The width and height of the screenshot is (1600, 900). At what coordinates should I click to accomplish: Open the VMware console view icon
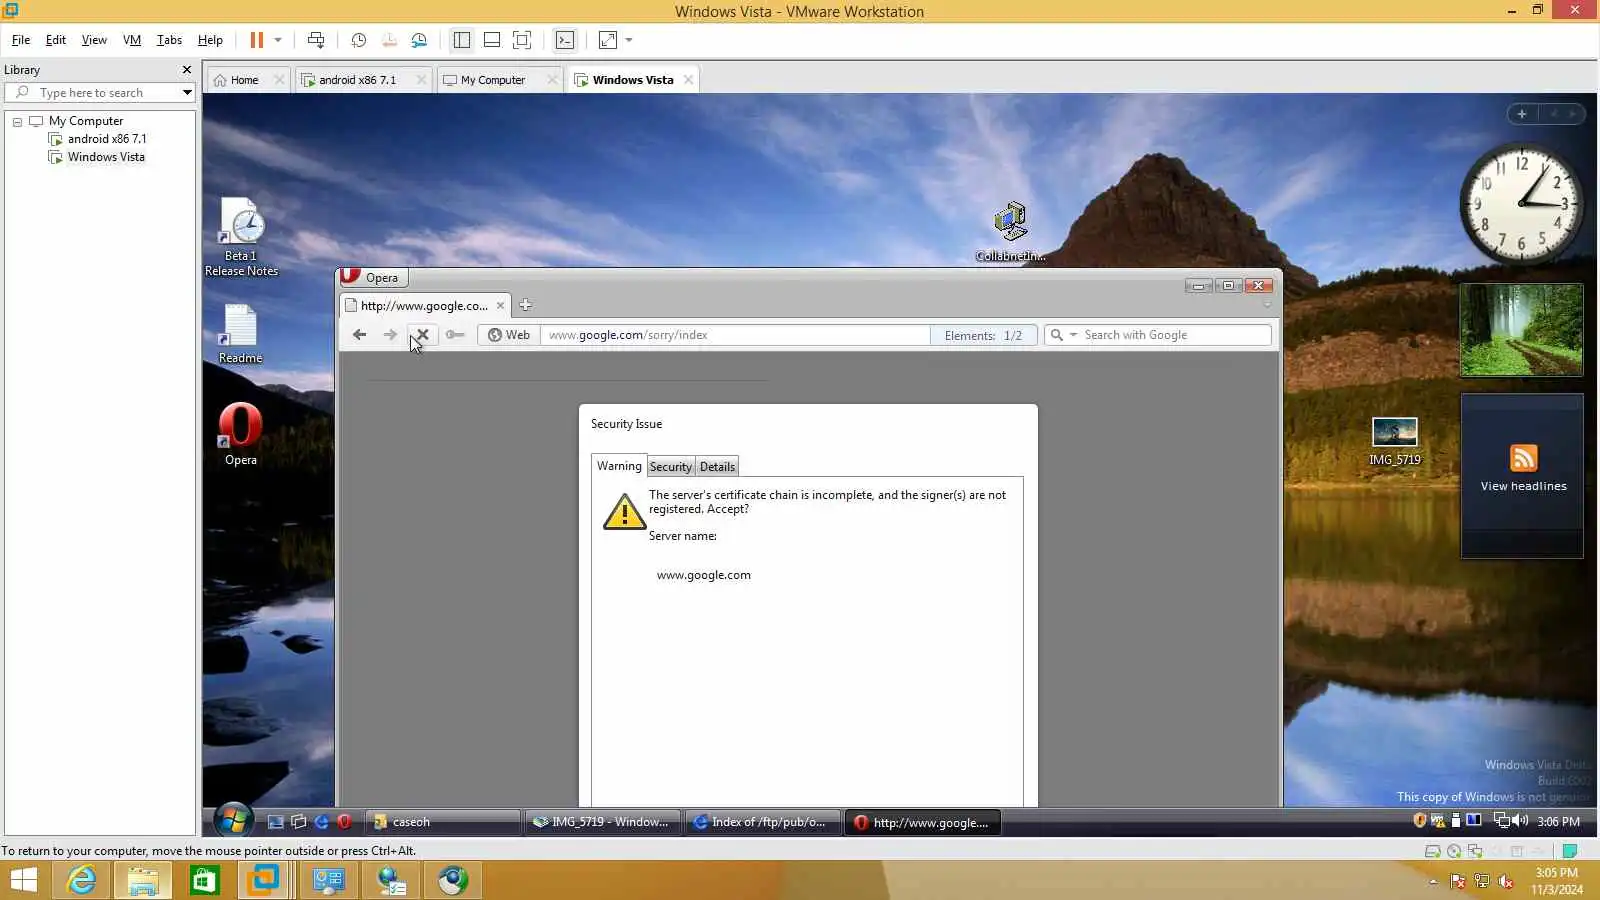(565, 40)
